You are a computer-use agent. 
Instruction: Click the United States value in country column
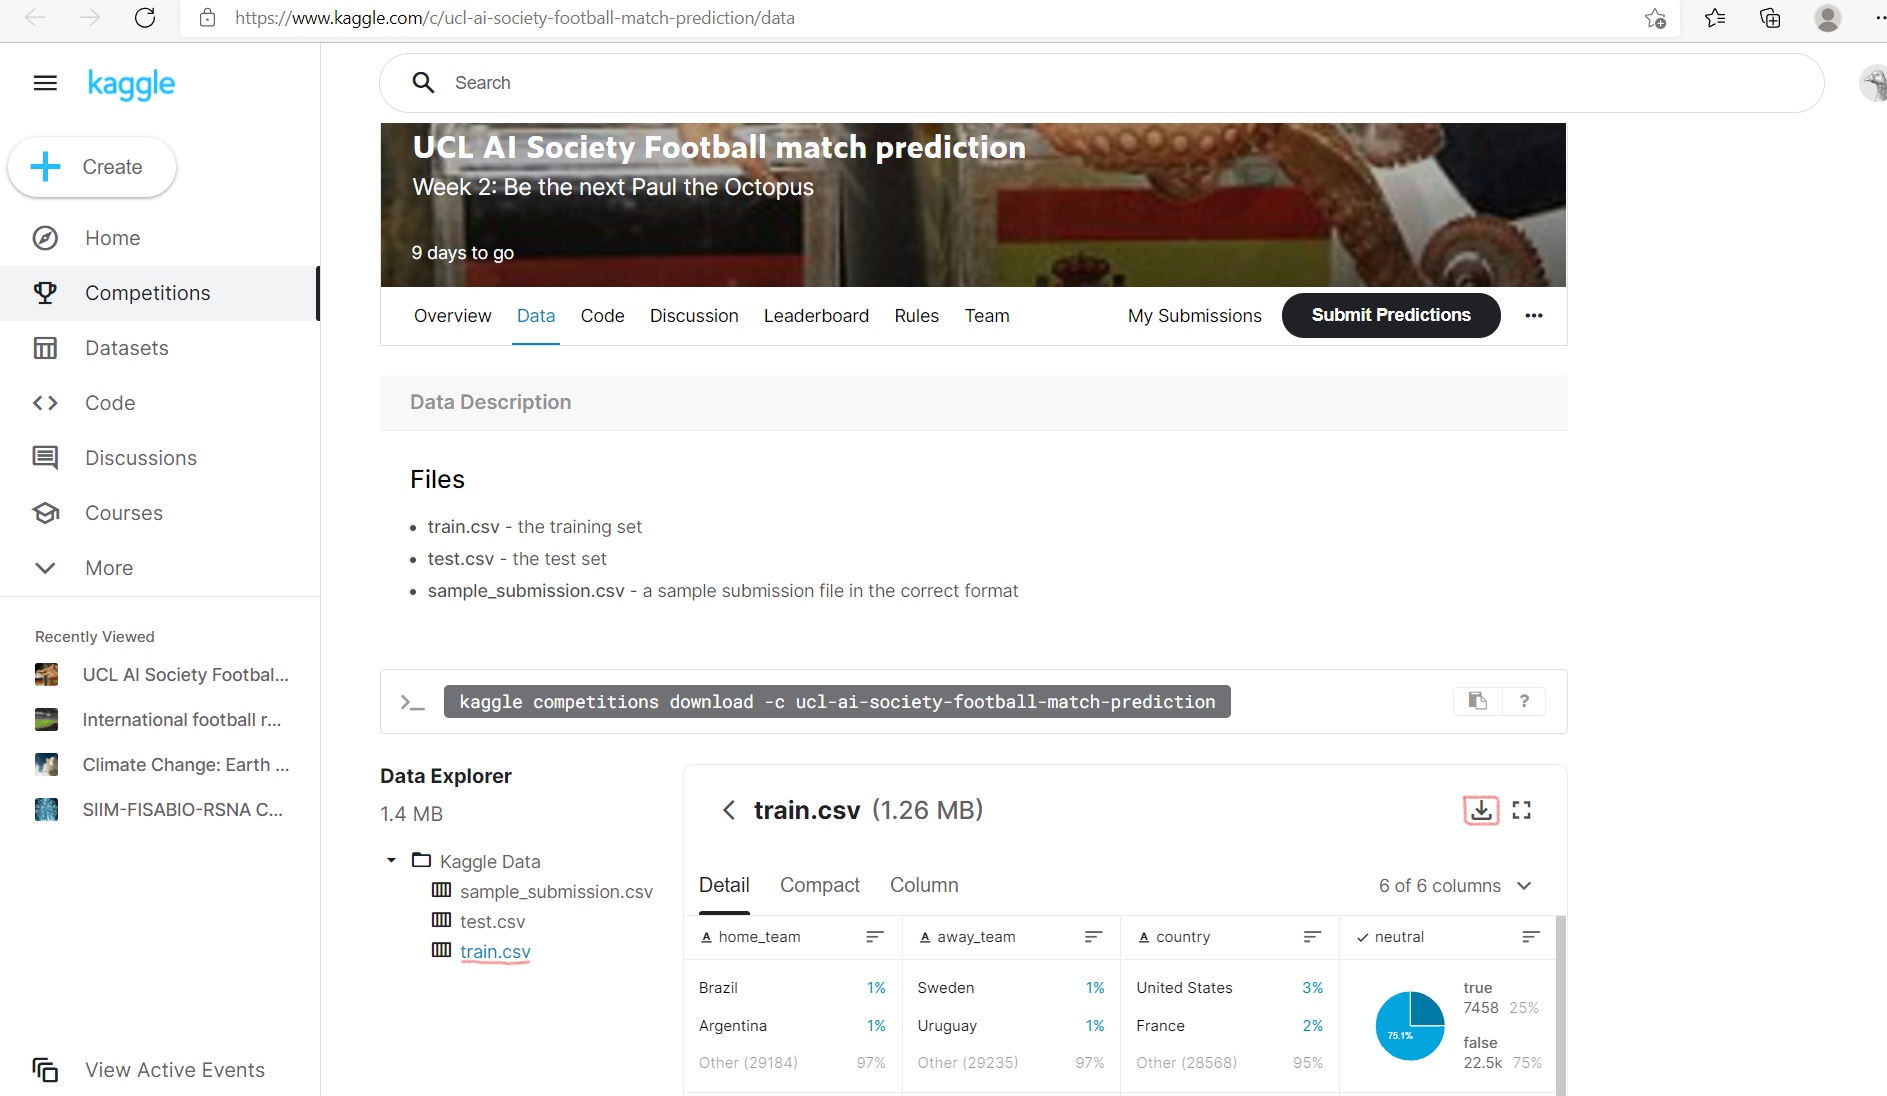coord(1184,988)
